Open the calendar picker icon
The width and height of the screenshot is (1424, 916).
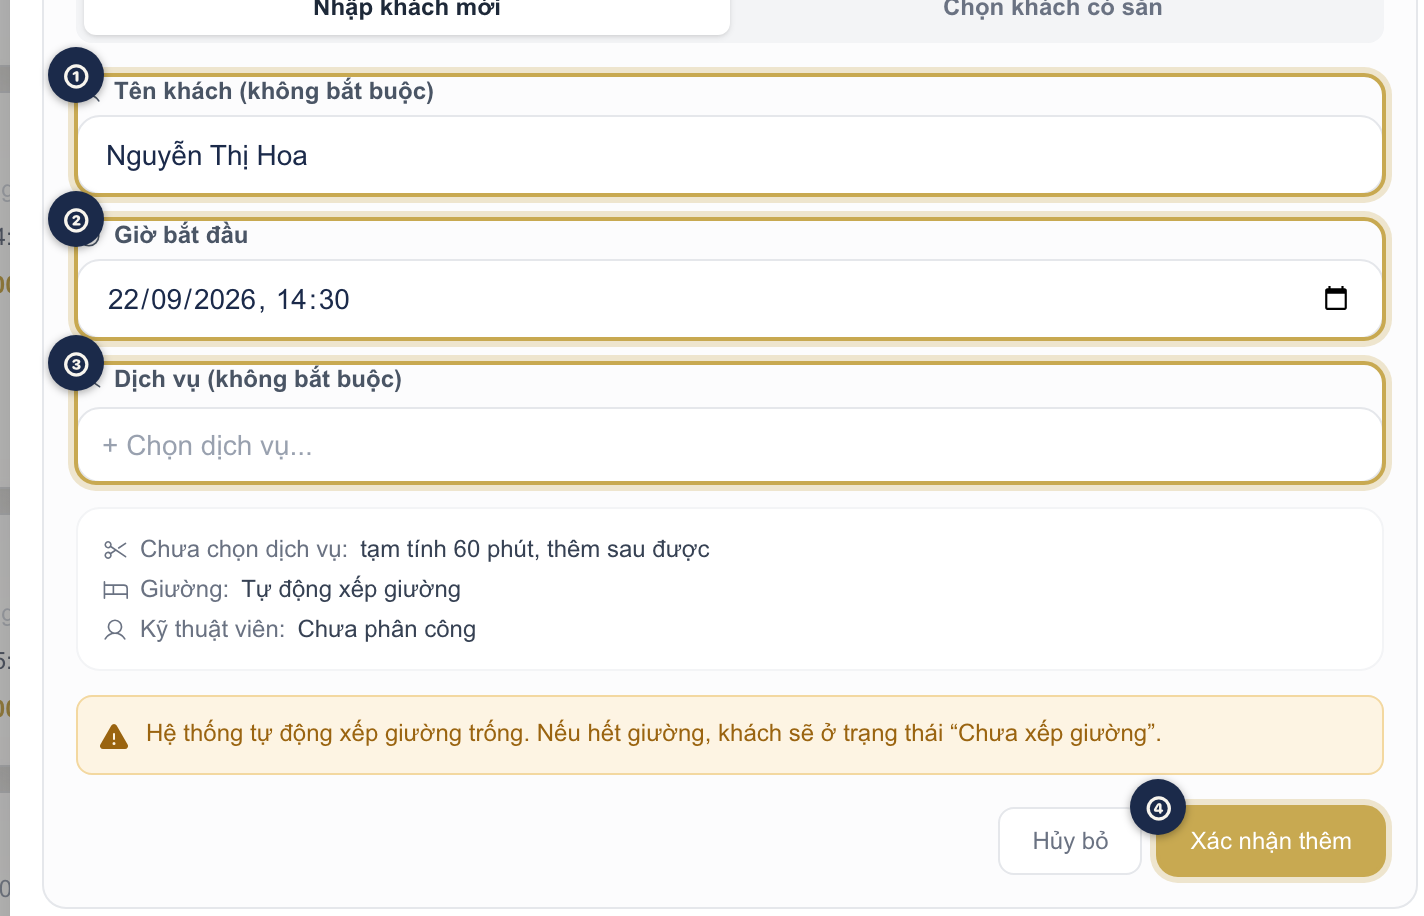point(1336,298)
